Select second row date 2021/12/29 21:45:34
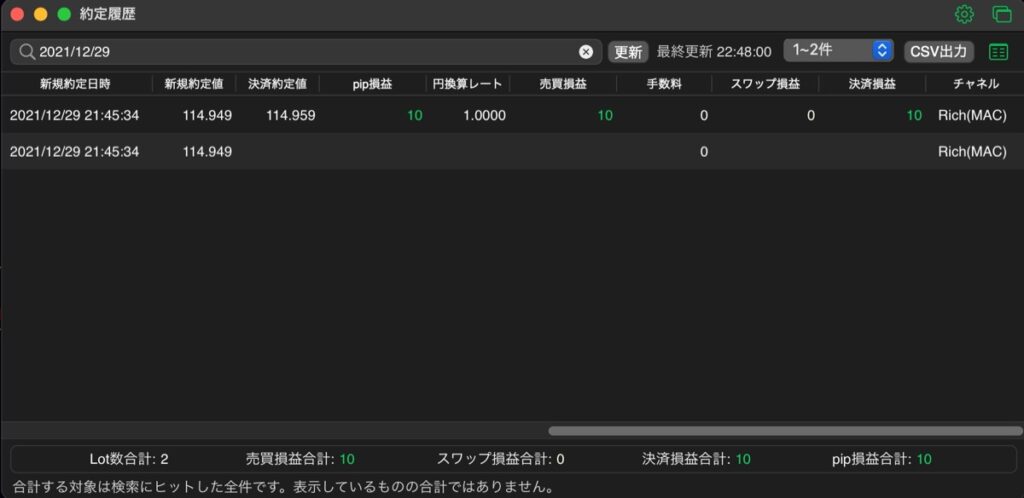This screenshot has height=498, width=1024. (x=74, y=152)
